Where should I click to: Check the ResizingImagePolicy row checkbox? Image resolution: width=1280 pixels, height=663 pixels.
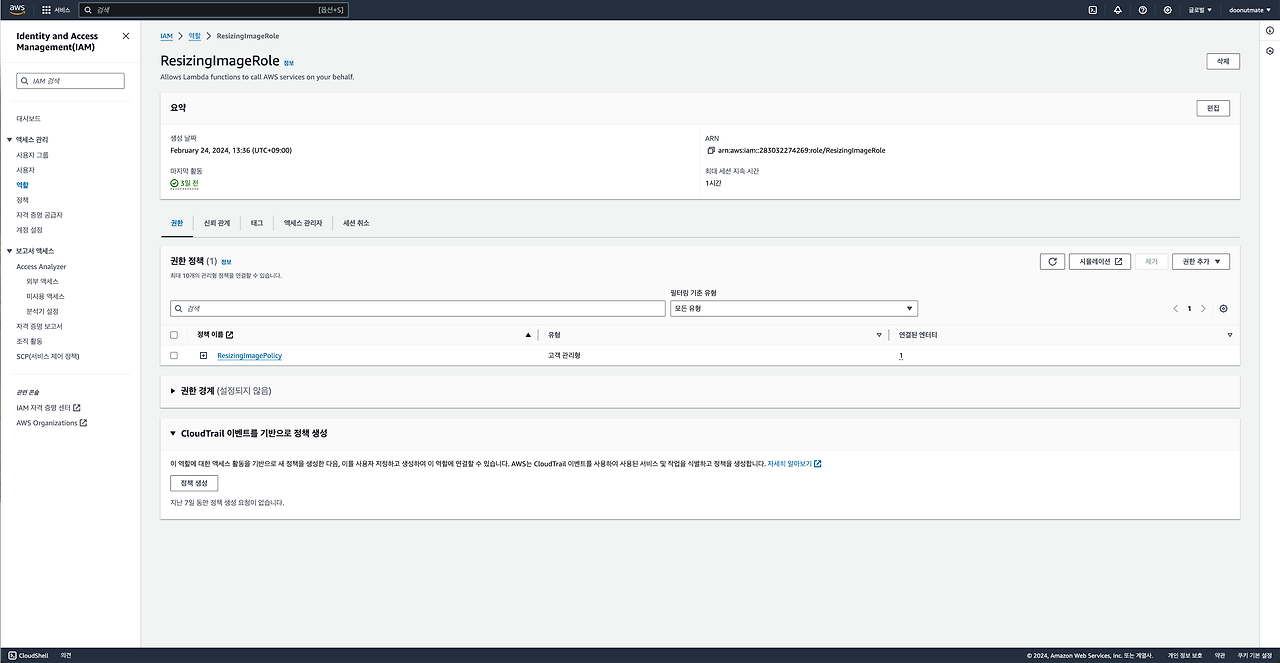pos(174,355)
